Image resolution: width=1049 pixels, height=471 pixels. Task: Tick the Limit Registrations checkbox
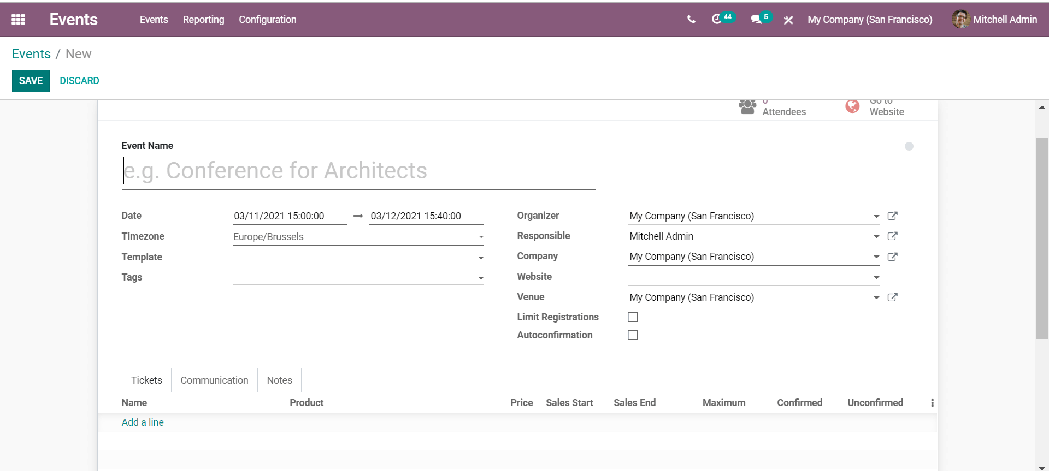click(x=633, y=317)
